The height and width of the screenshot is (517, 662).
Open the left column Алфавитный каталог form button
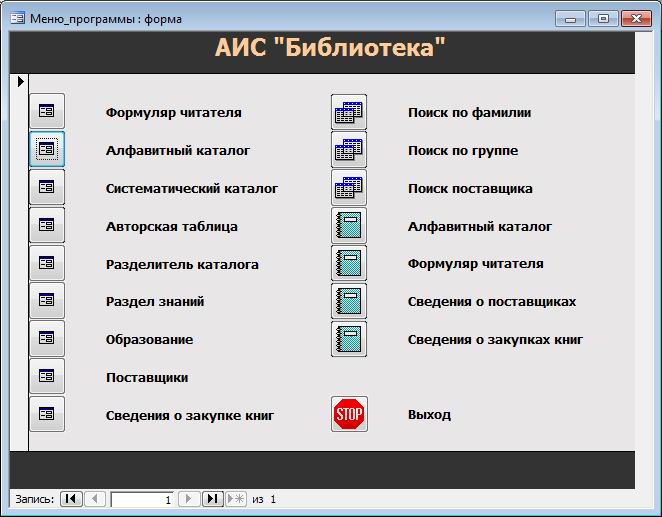[x=47, y=149]
